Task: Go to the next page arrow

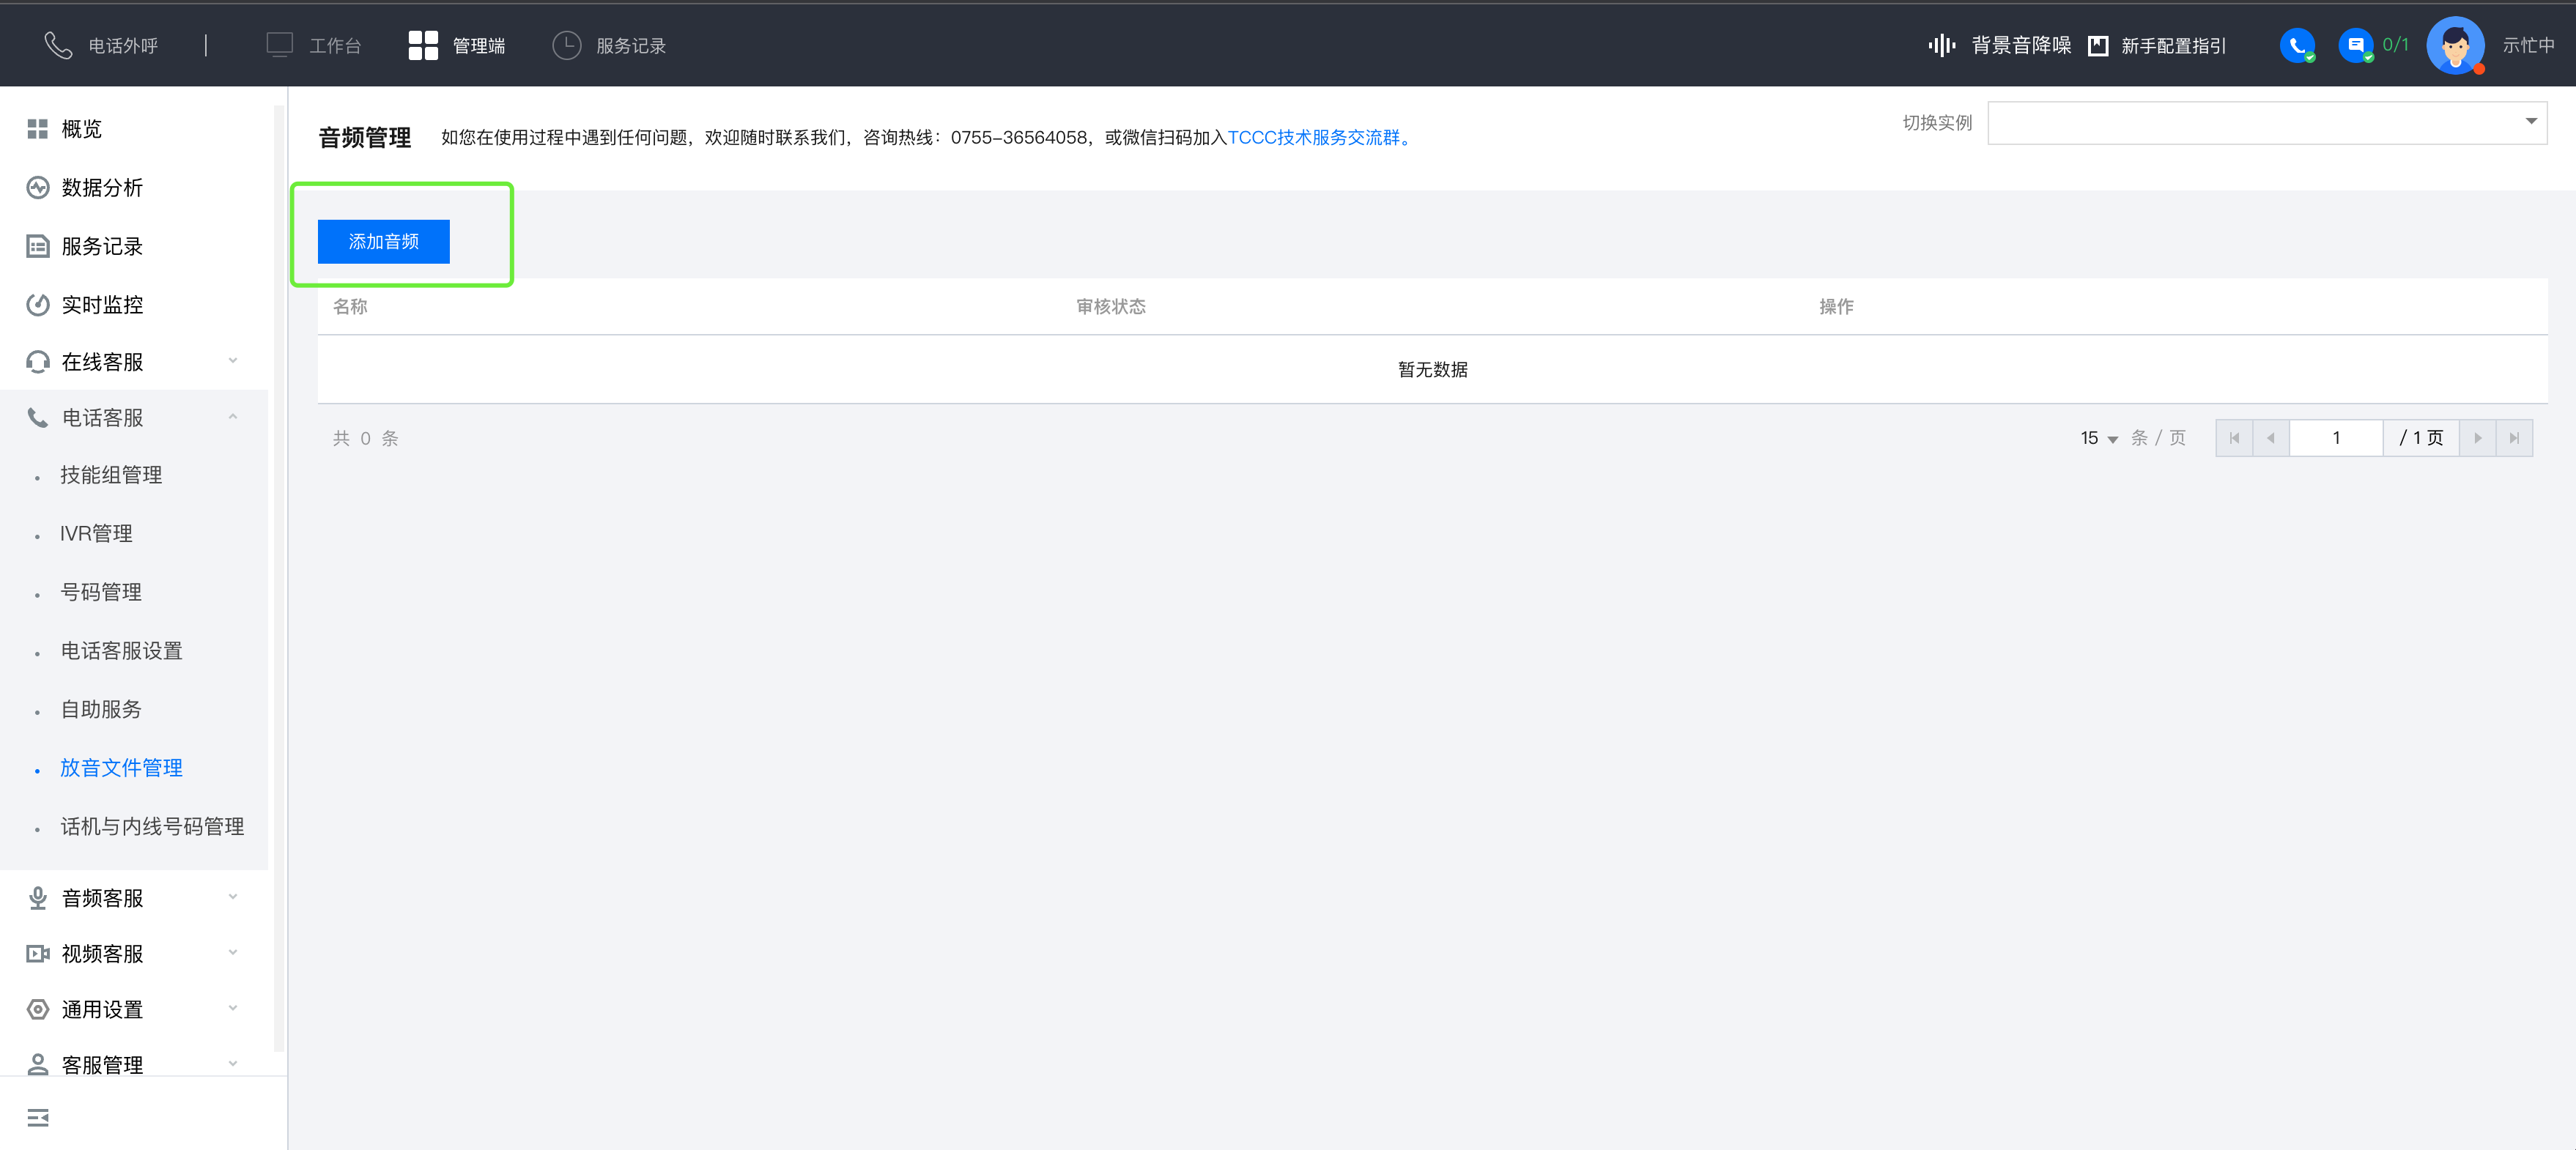Action: [x=2477, y=438]
